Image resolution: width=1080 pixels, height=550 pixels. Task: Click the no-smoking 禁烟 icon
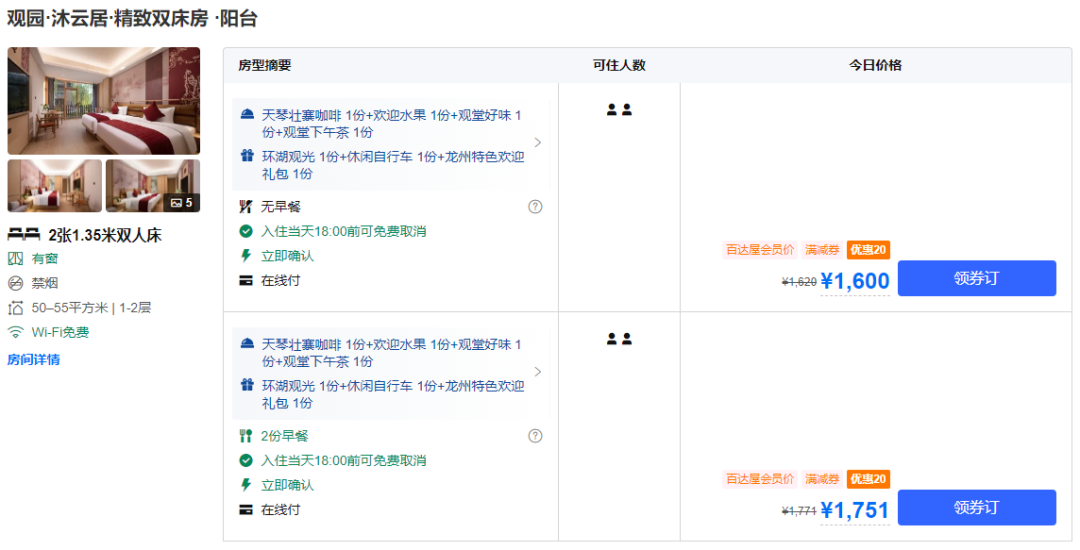point(16,283)
